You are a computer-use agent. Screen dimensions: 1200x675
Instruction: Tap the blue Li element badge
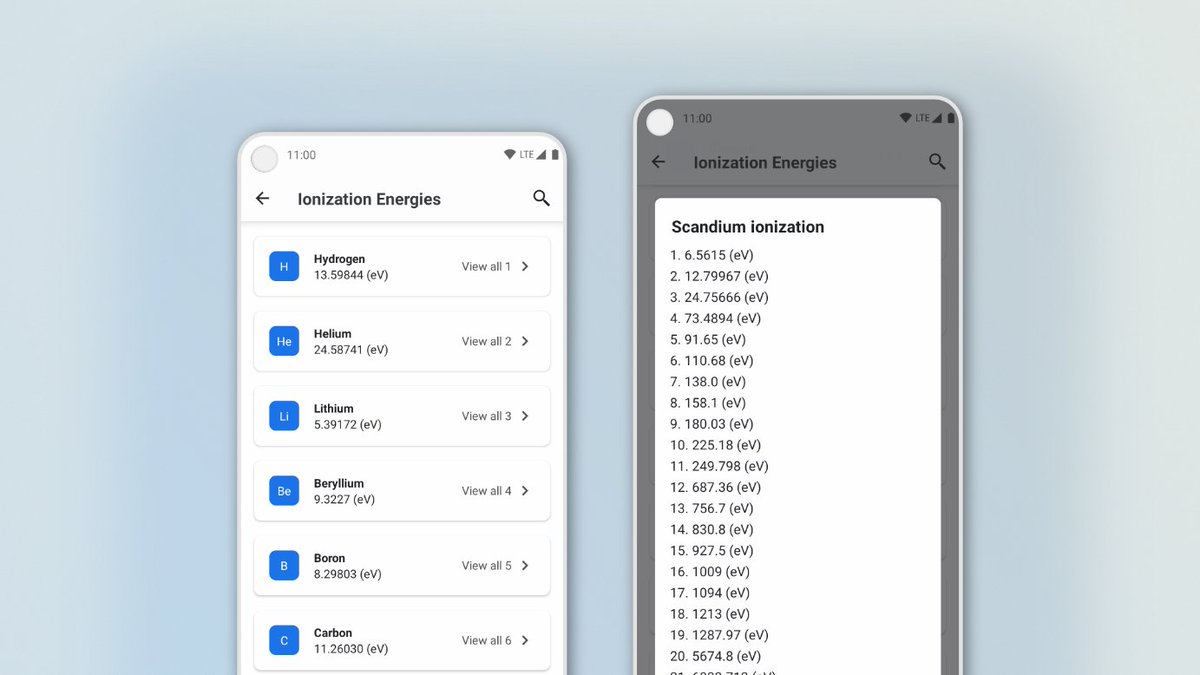[x=284, y=416]
